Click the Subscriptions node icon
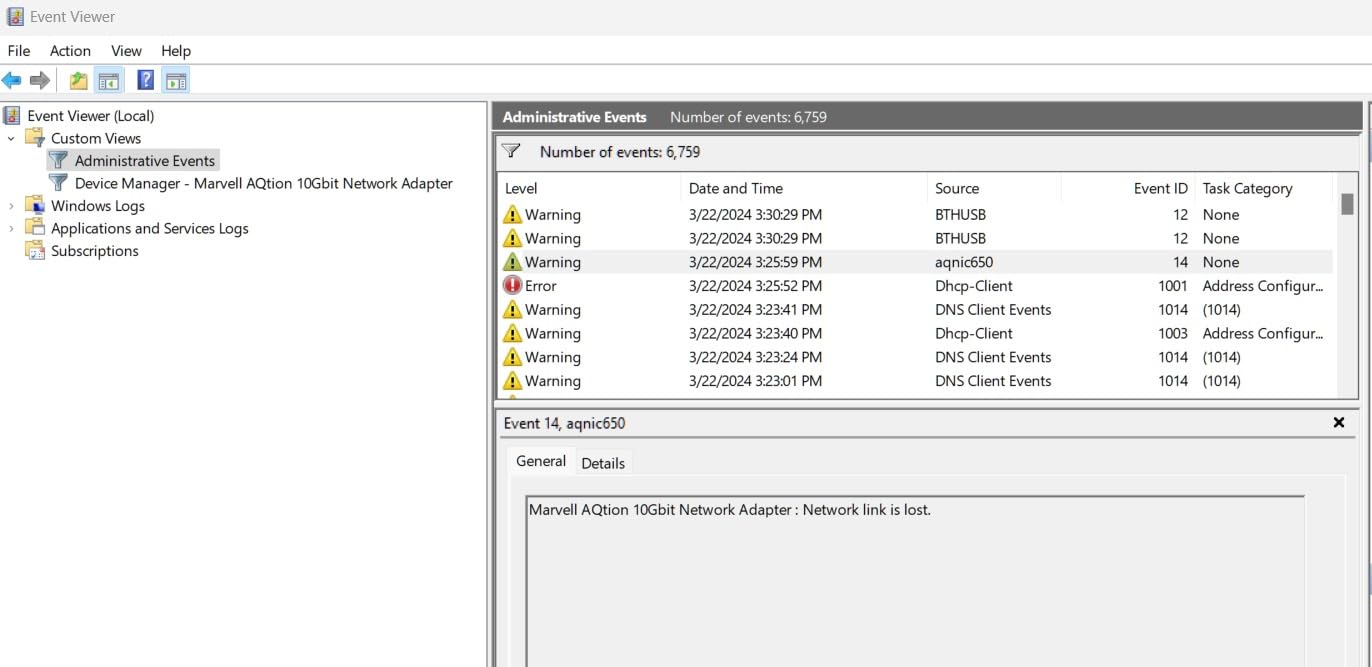The height and width of the screenshot is (667, 1372). tap(35, 251)
